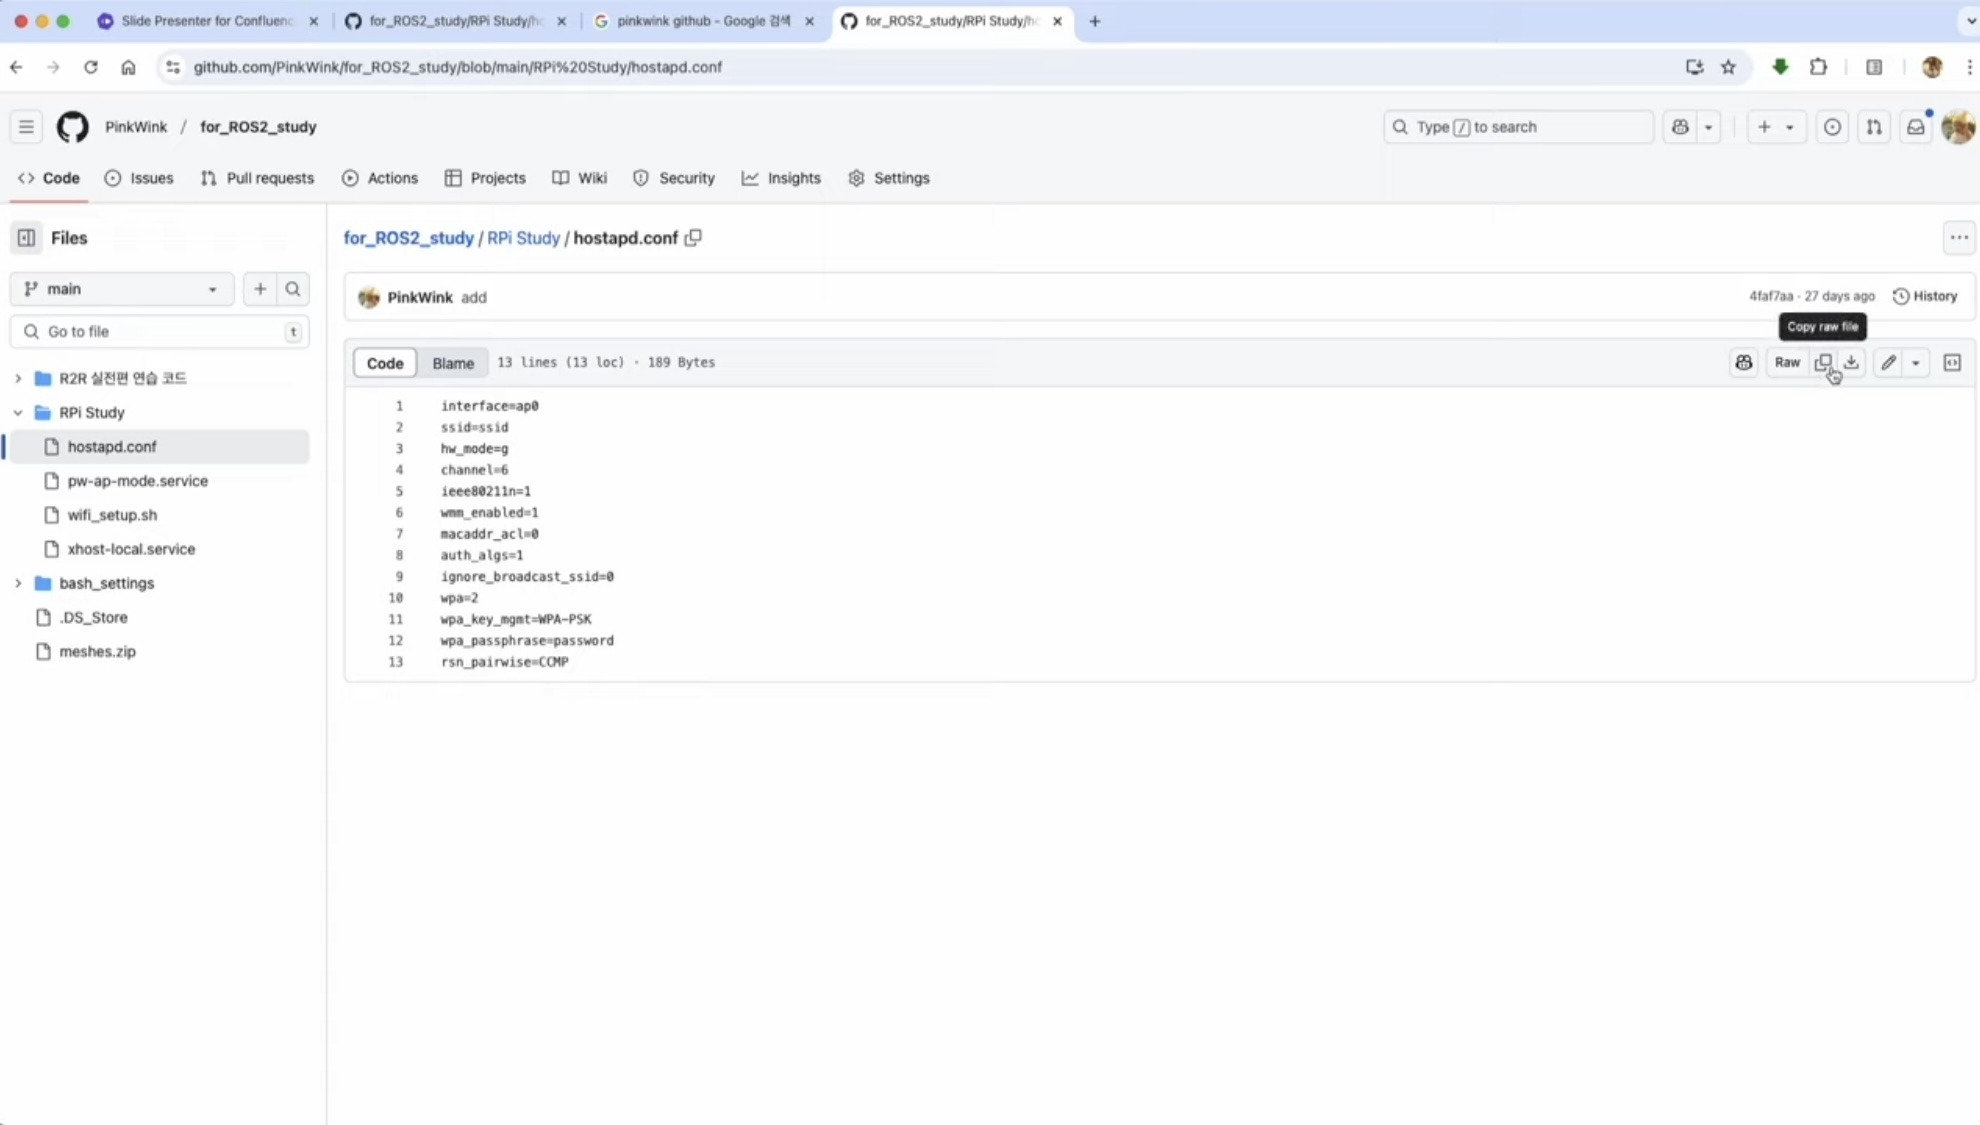The height and width of the screenshot is (1125, 1980).
Task: Click the Copilot icon in file toolbar
Action: click(x=1744, y=363)
